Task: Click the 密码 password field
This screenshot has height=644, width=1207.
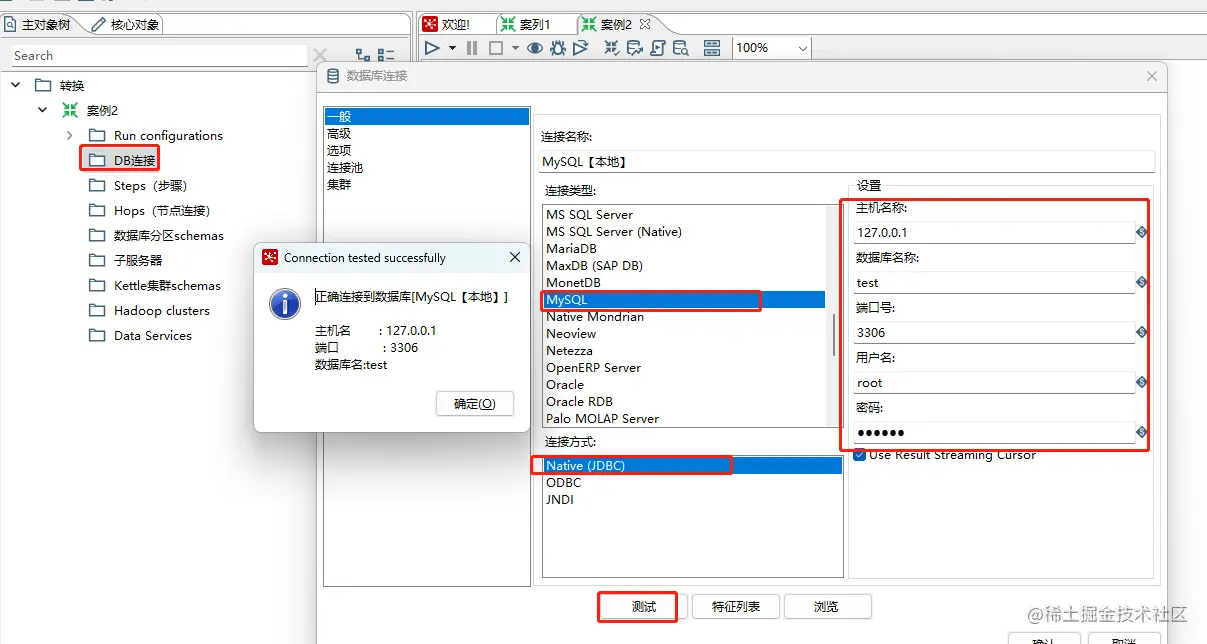Action: 995,432
